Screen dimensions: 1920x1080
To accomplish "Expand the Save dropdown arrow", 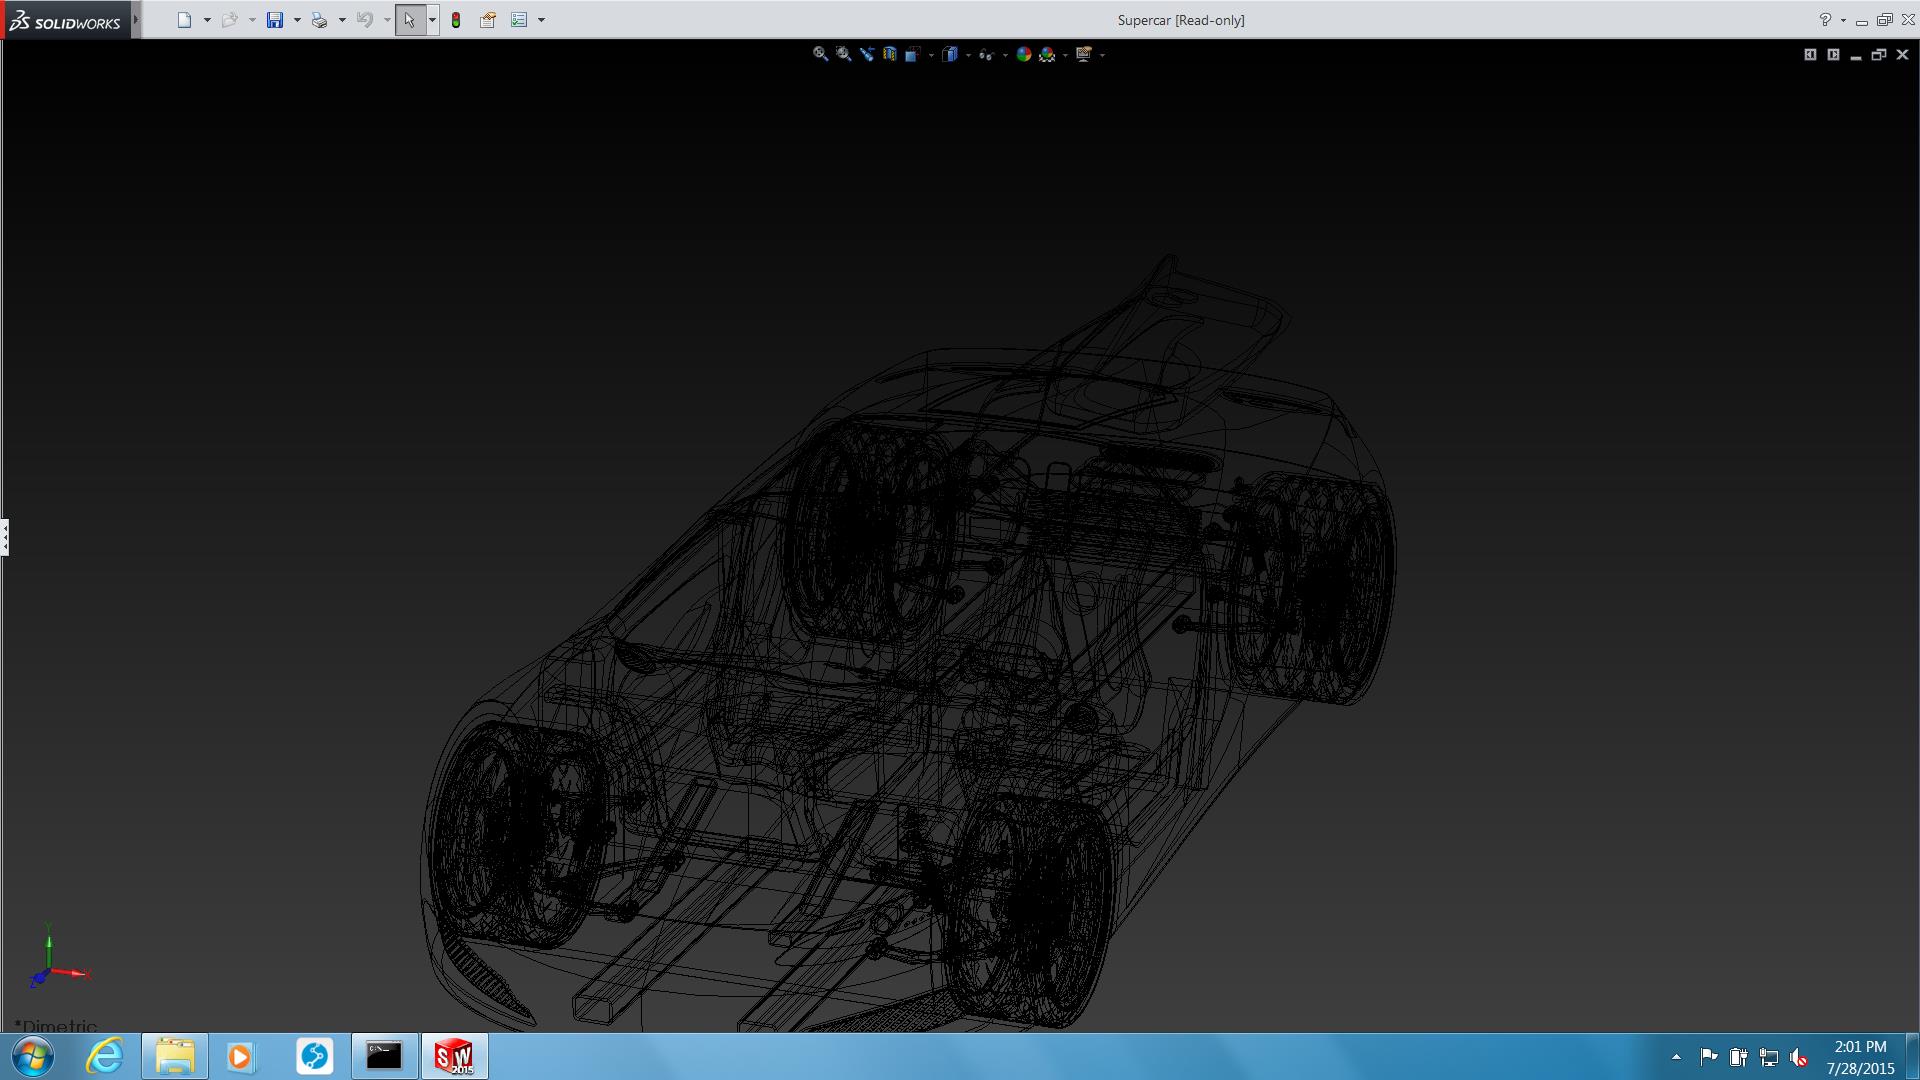I will click(297, 20).
